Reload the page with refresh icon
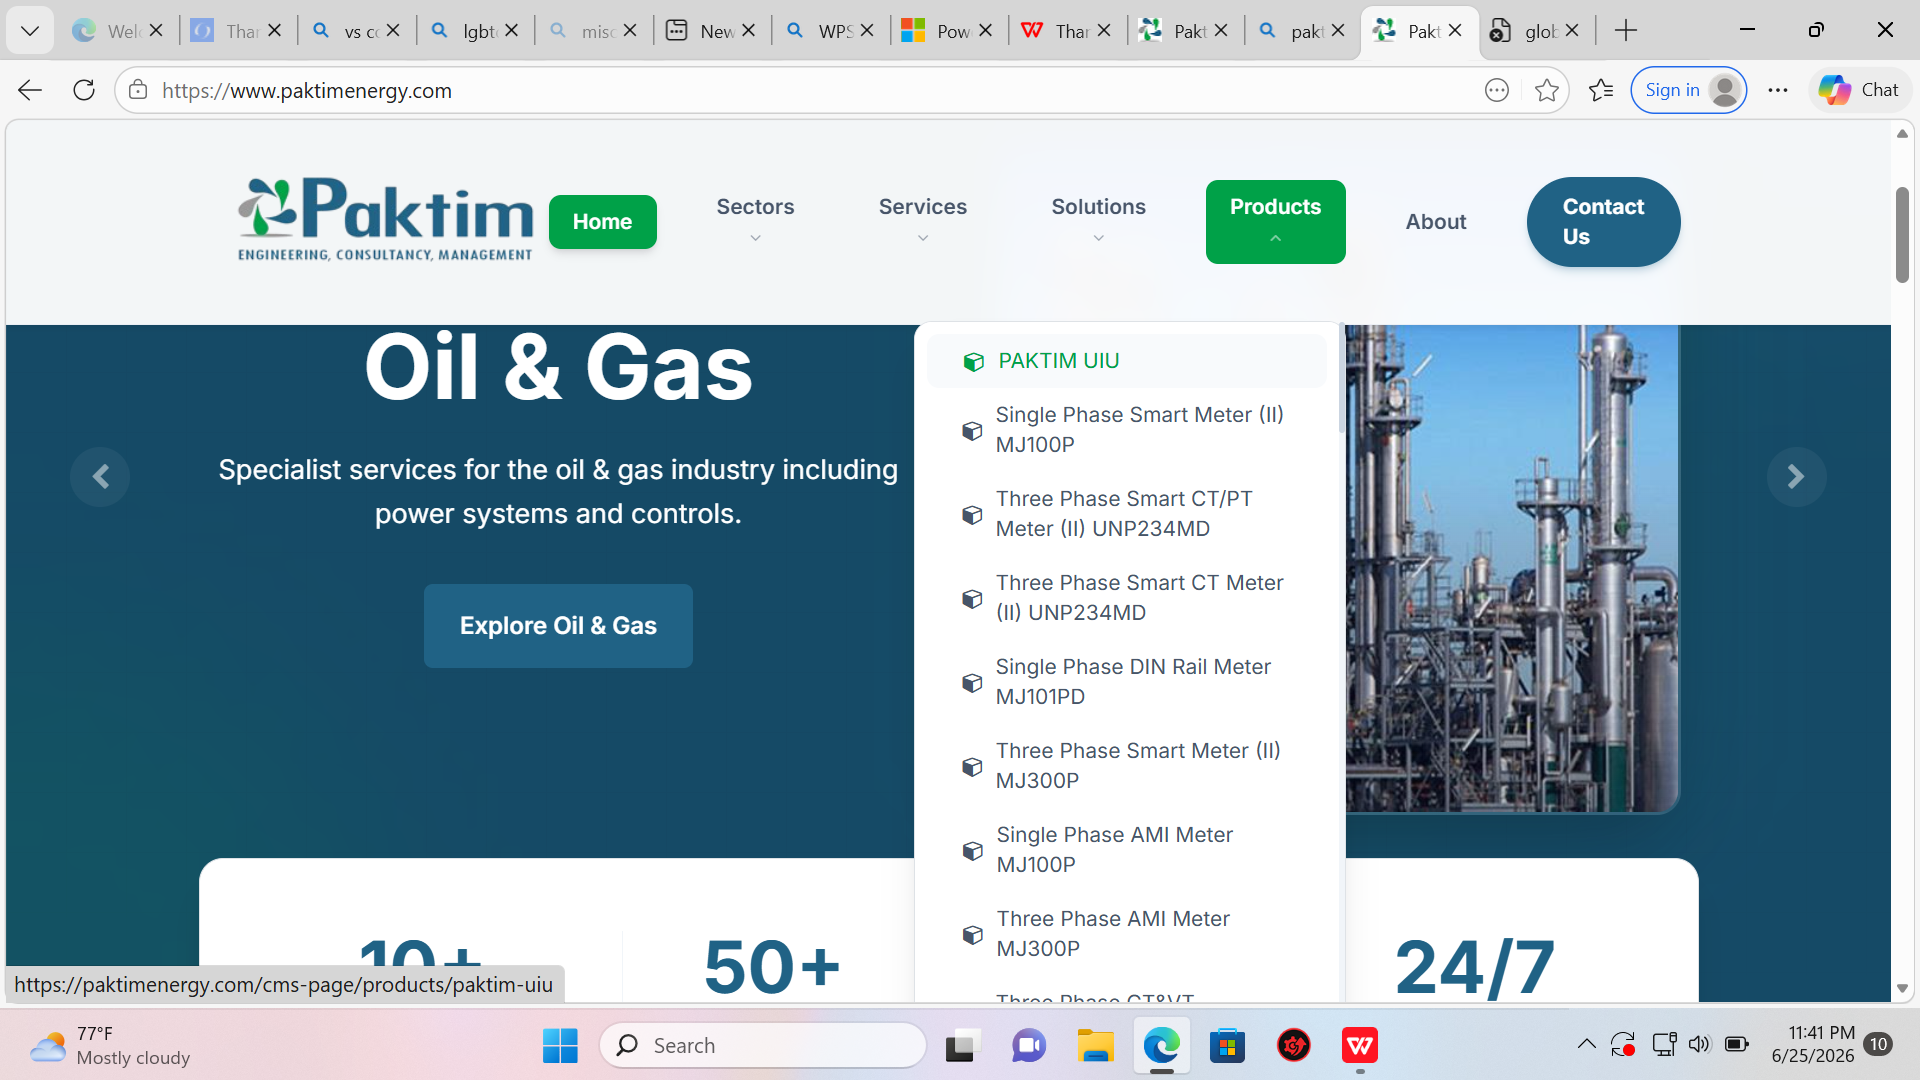 click(84, 90)
